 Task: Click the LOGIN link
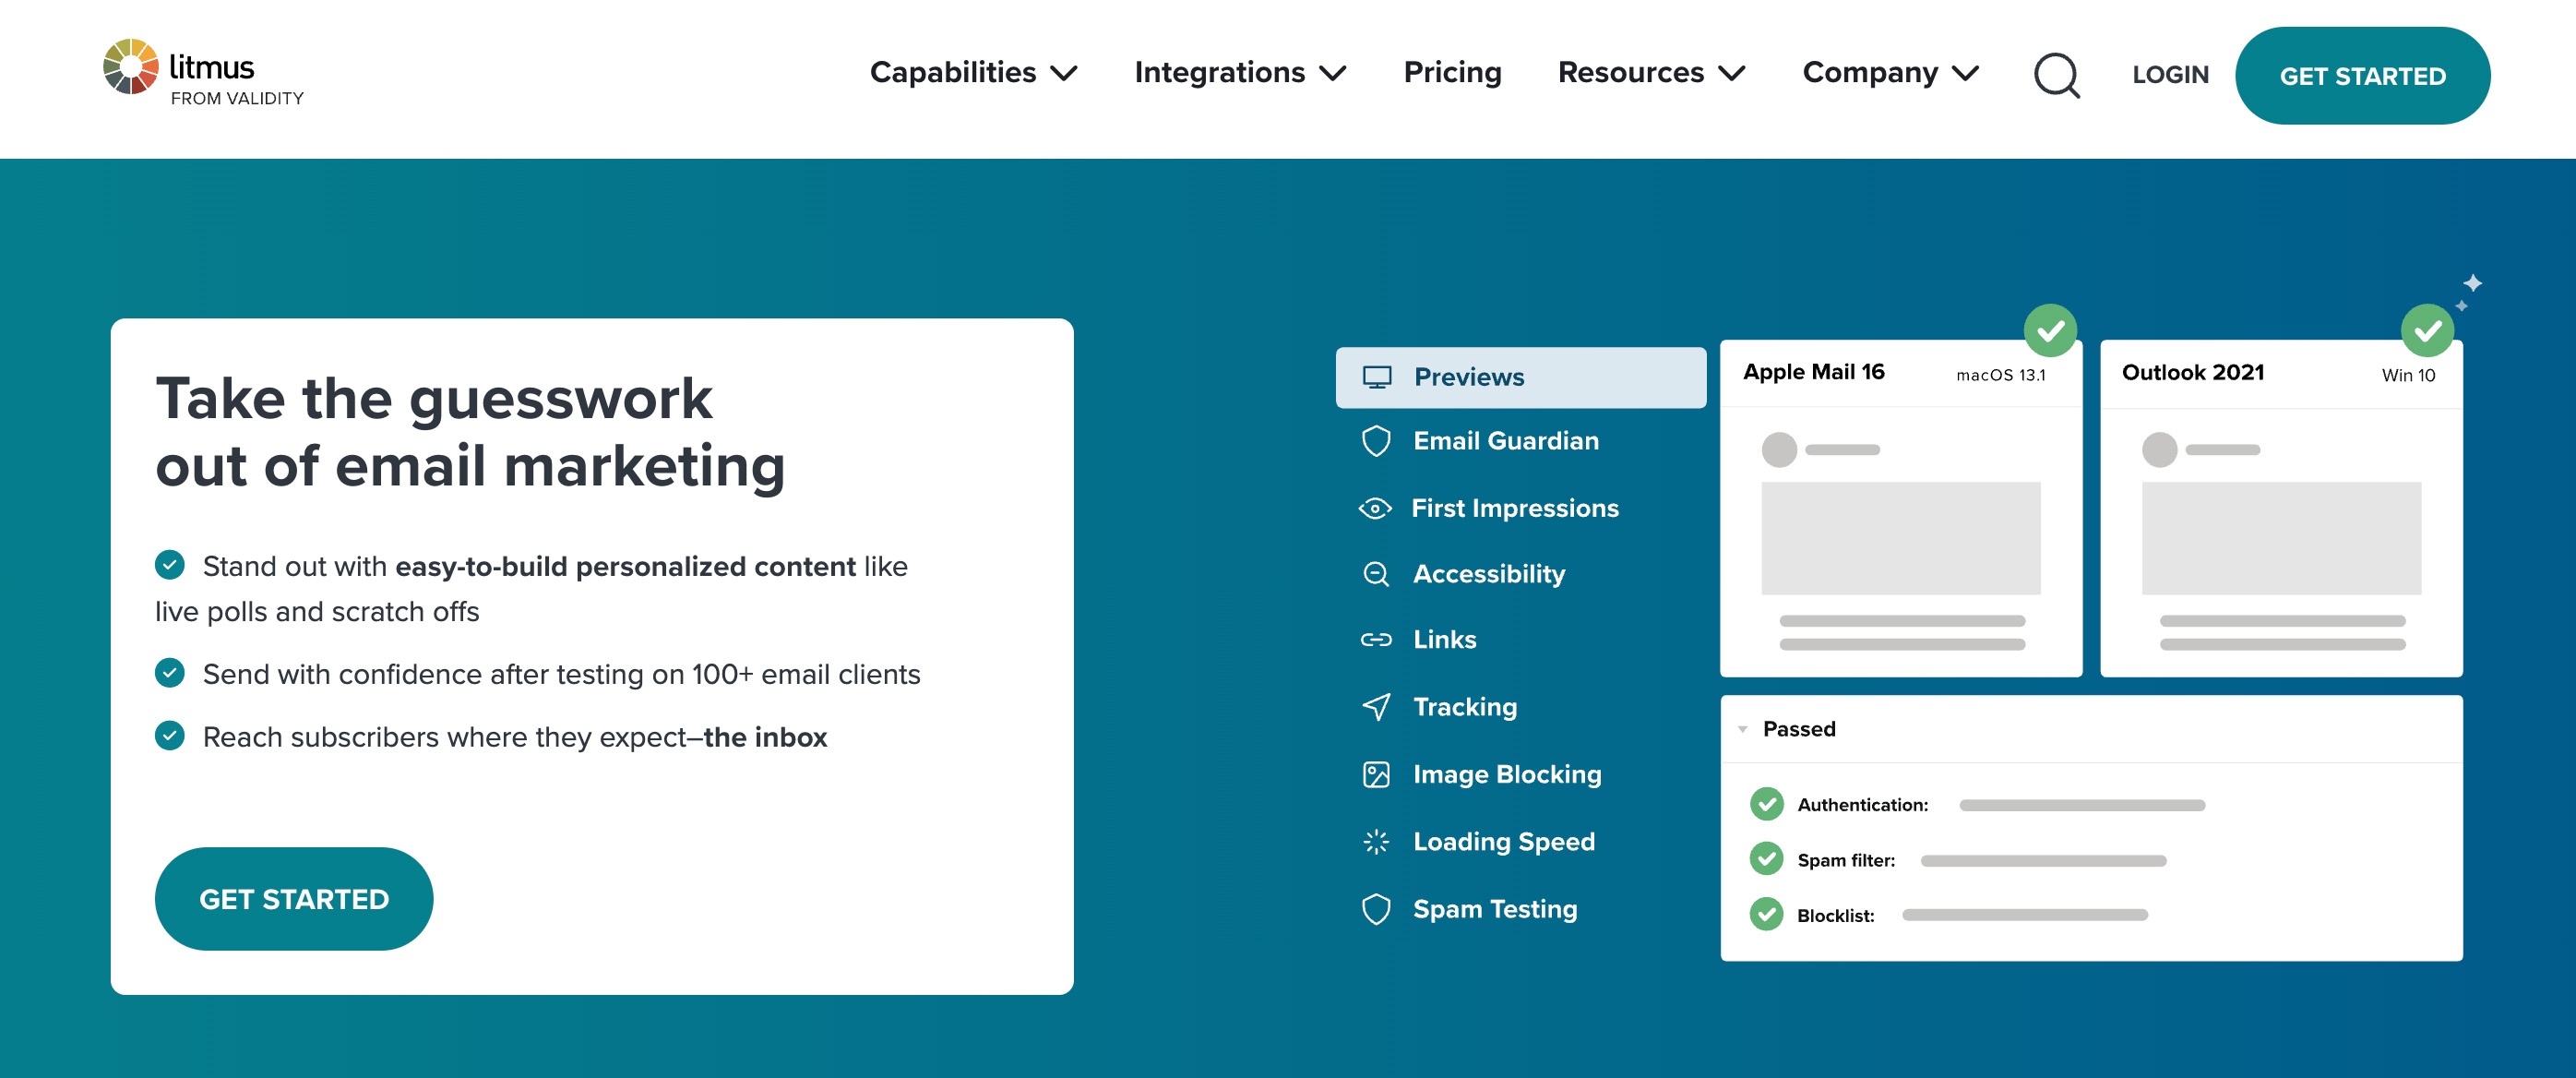tap(2170, 75)
